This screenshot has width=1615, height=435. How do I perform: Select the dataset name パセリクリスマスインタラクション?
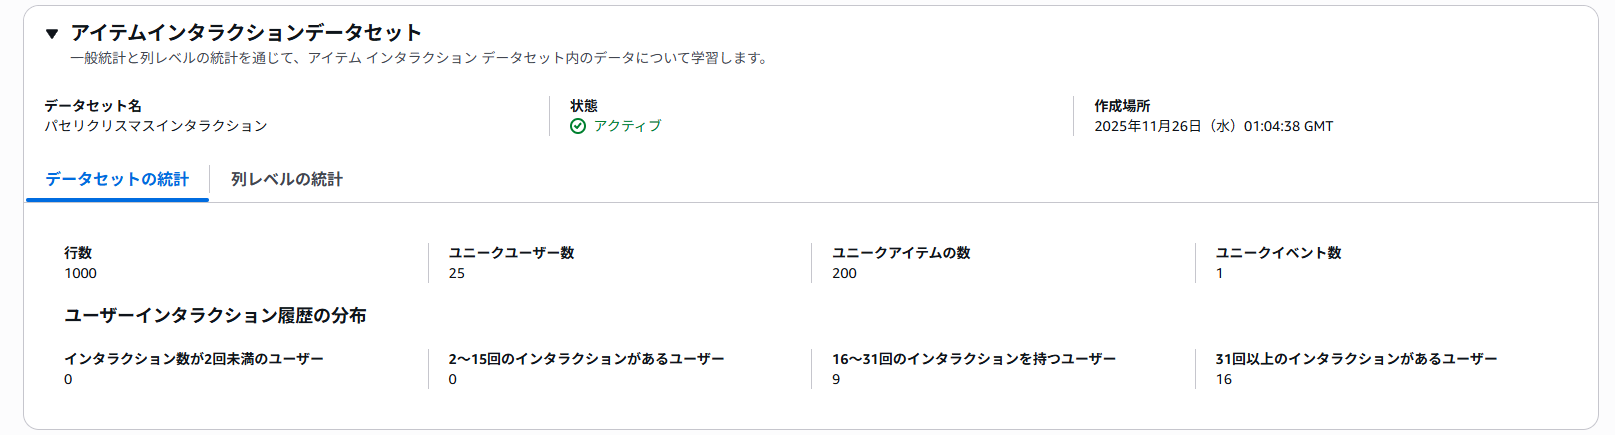coord(156,126)
